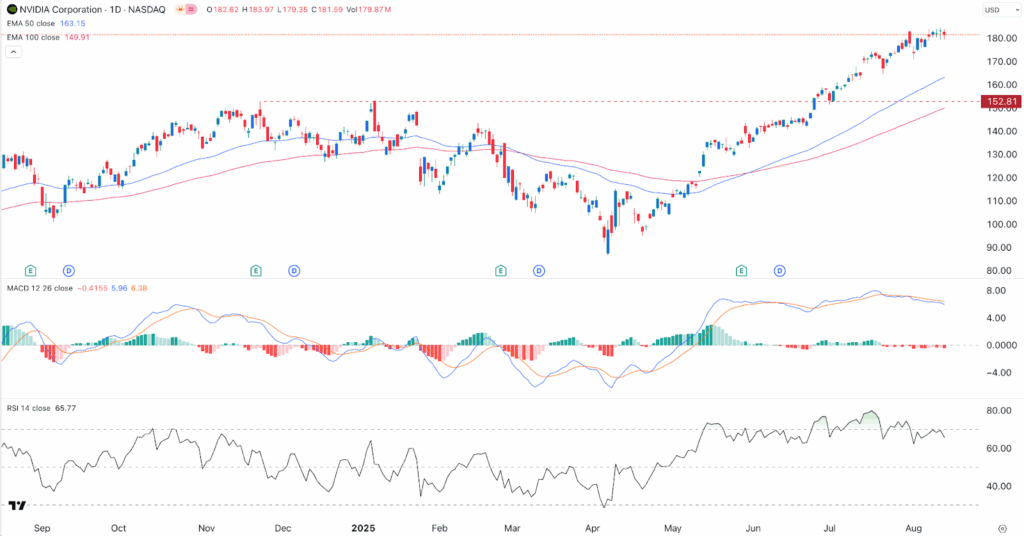
Task: Click the 40.00 RSI axis label
Action: pyautogui.click(x=999, y=486)
